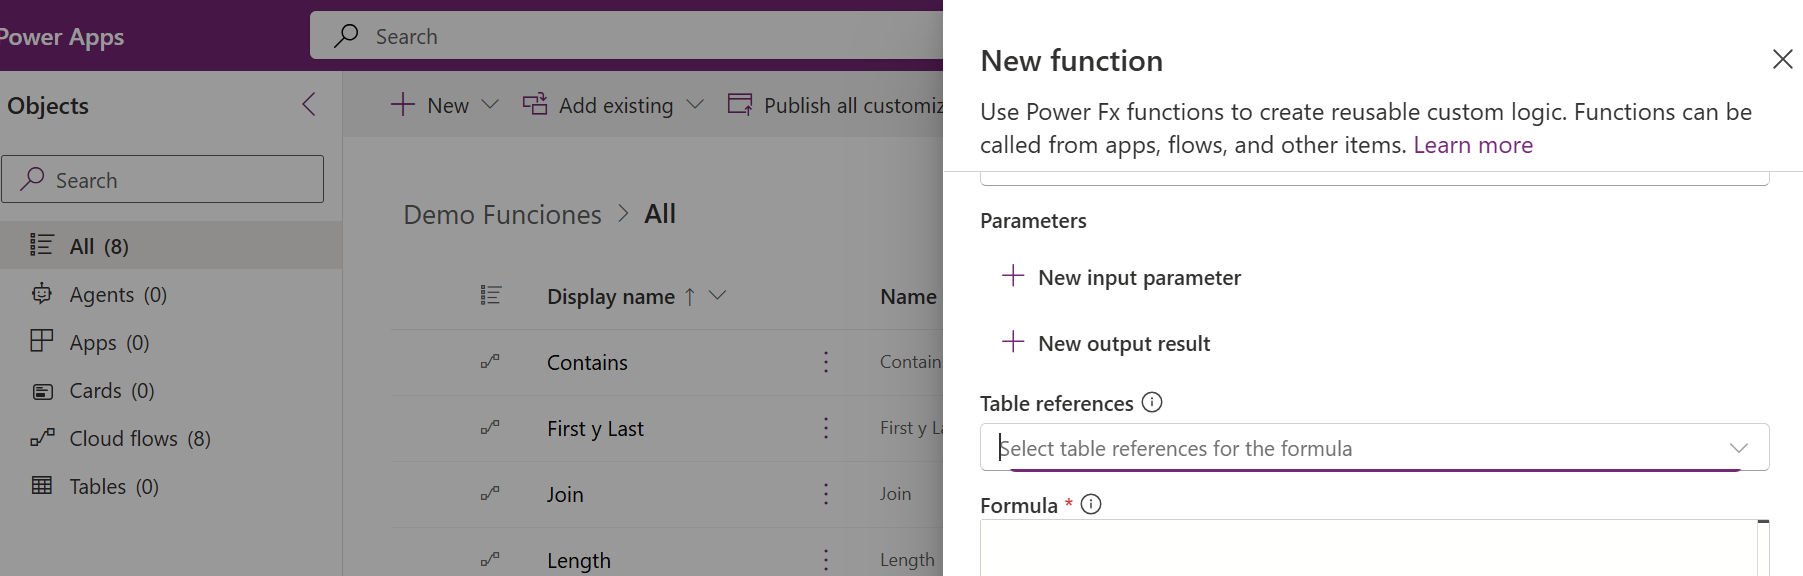
Task: Open the Learn more link
Action: [1473, 145]
